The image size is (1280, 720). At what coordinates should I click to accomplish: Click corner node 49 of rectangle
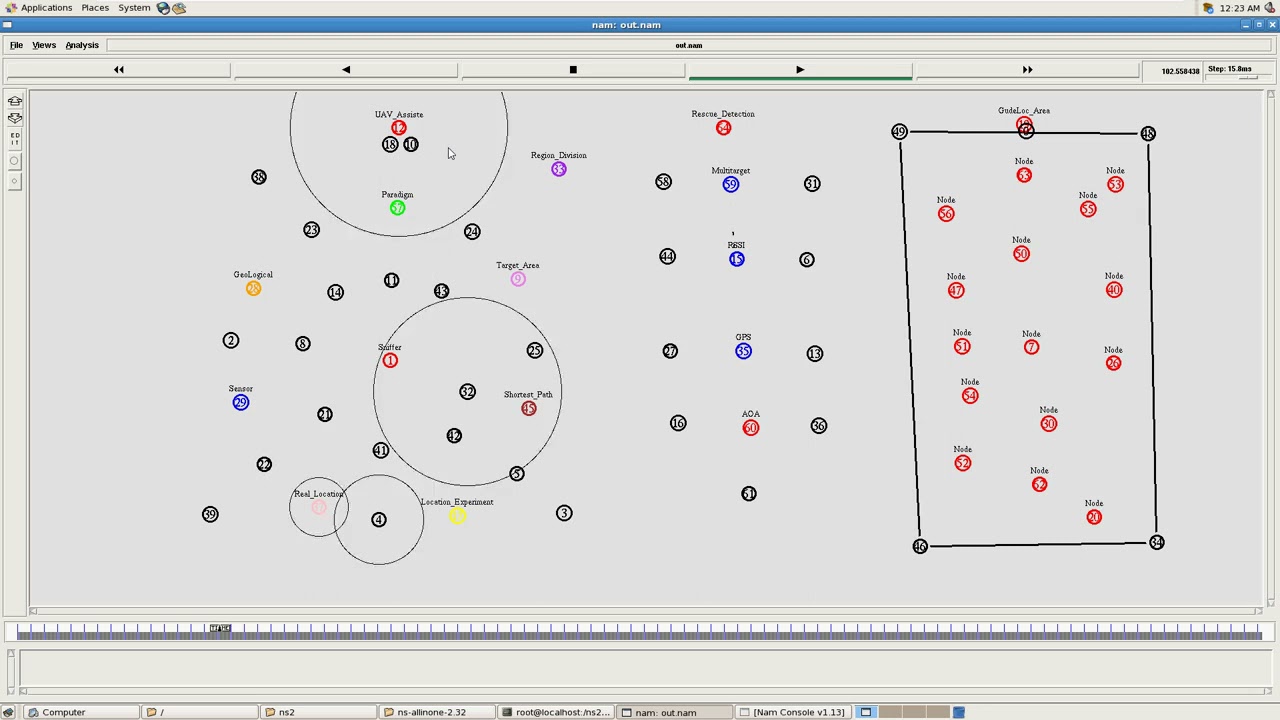click(x=899, y=132)
